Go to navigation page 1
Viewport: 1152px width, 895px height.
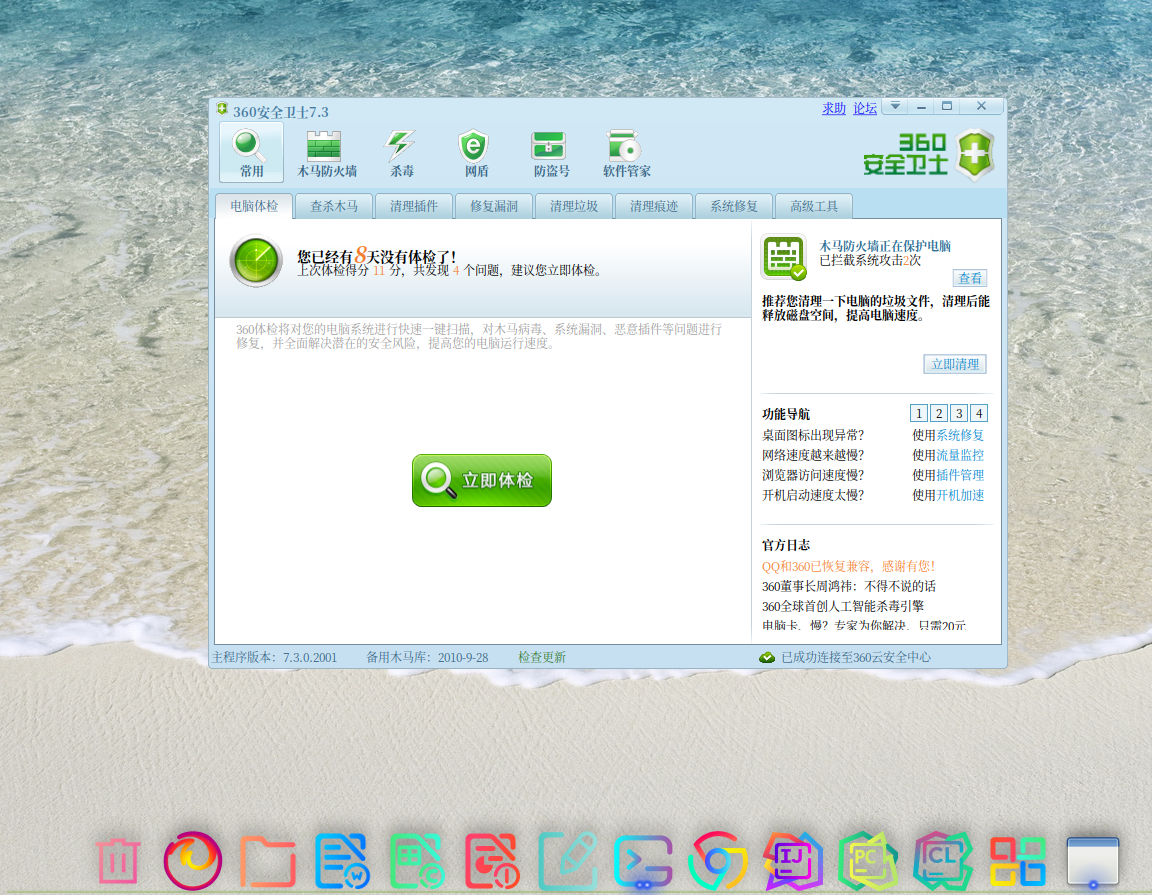tap(918, 413)
